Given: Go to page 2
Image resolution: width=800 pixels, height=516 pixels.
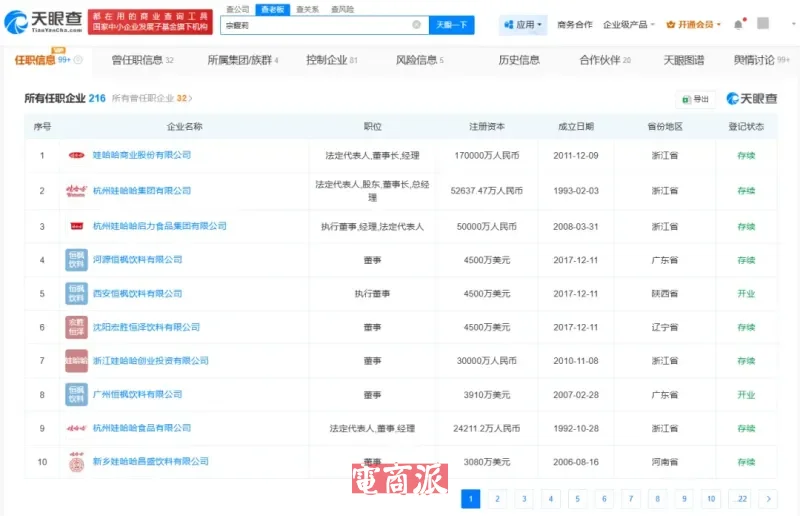Looking at the screenshot, I should coord(497,499).
